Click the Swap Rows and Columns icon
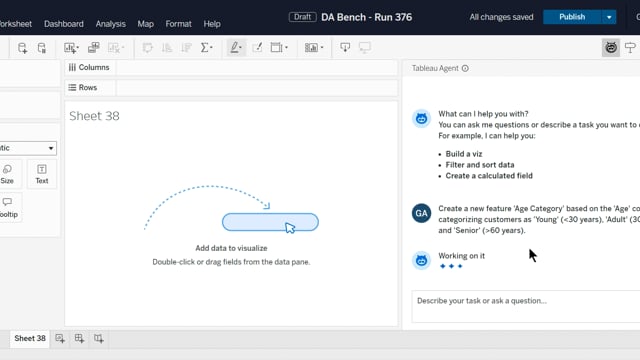The height and width of the screenshot is (360, 640). [x=147, y=48]
